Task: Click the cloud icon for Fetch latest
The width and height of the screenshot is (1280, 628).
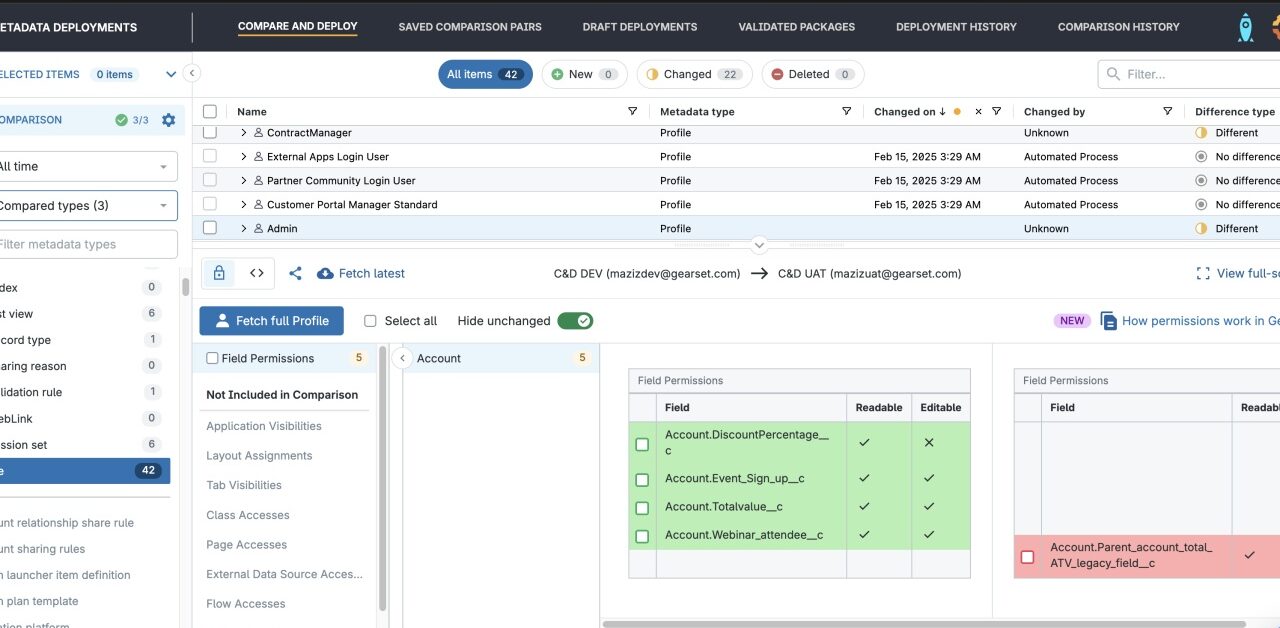Action: (x=325, y=273)
